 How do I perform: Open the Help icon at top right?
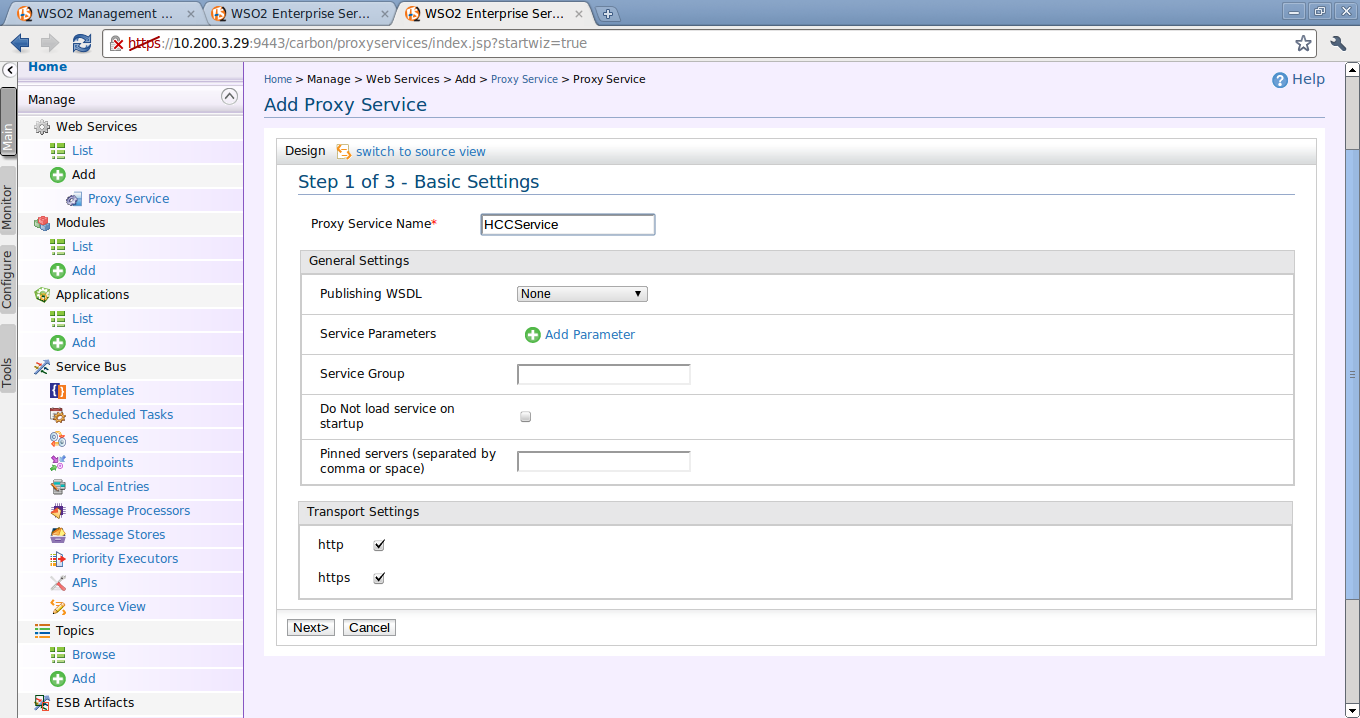coord(1280,79)
